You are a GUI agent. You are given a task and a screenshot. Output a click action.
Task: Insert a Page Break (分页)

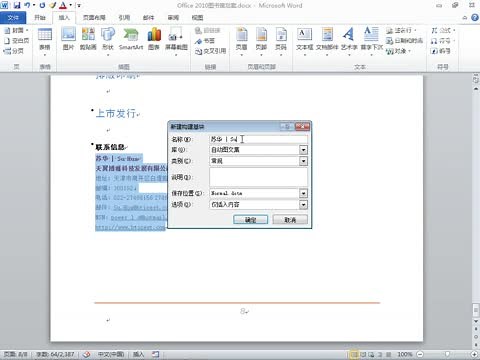point(13,51)
